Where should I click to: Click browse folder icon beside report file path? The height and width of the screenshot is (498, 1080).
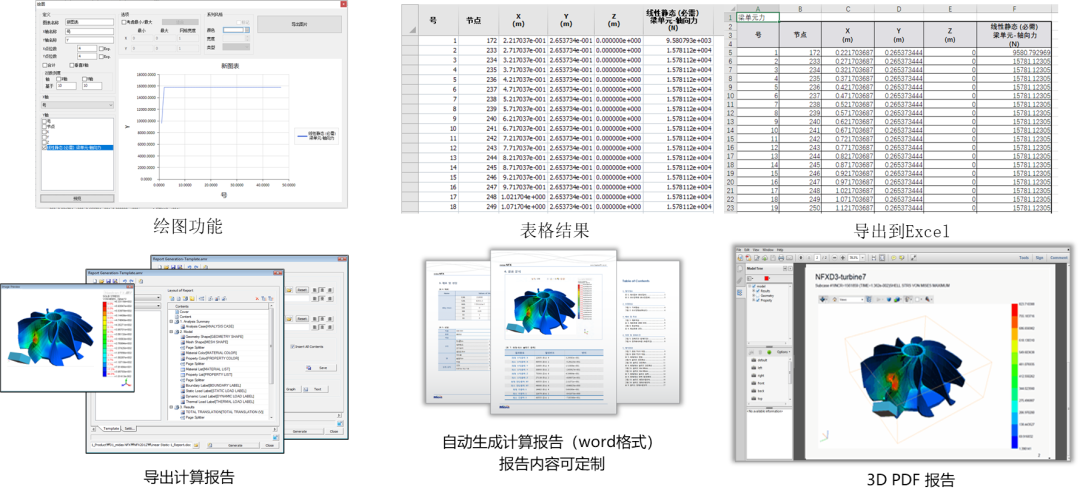(196, 445)
